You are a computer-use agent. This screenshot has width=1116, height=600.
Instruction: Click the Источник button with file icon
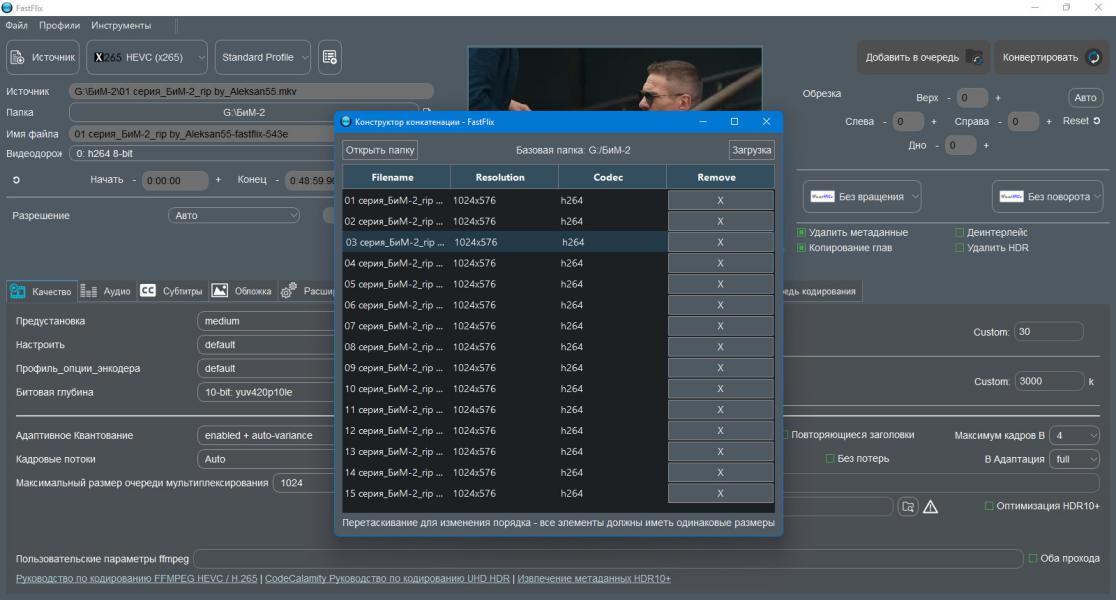[x=43, y=57]
